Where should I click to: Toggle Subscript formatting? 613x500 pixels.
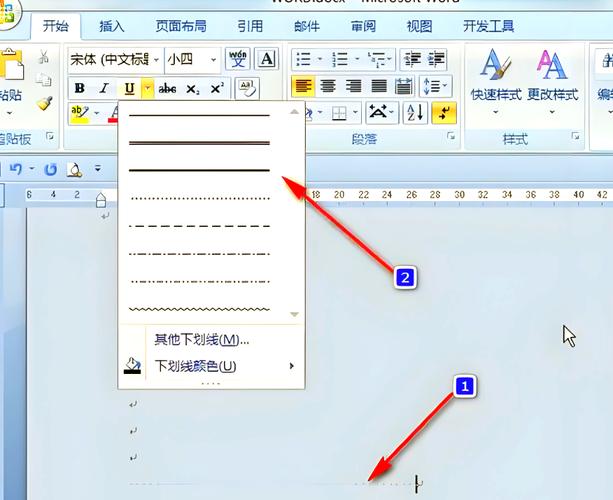pos(192,89)
